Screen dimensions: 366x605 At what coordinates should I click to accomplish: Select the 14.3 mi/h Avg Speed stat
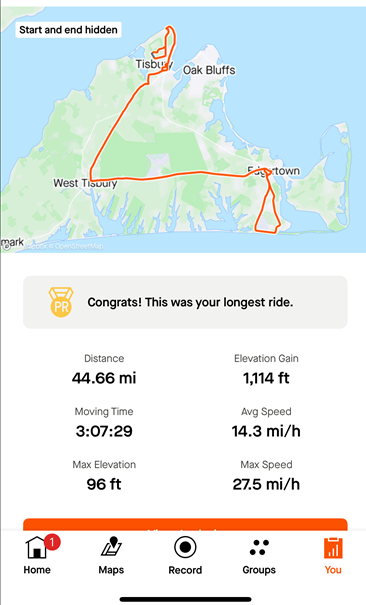pos(266,431)
